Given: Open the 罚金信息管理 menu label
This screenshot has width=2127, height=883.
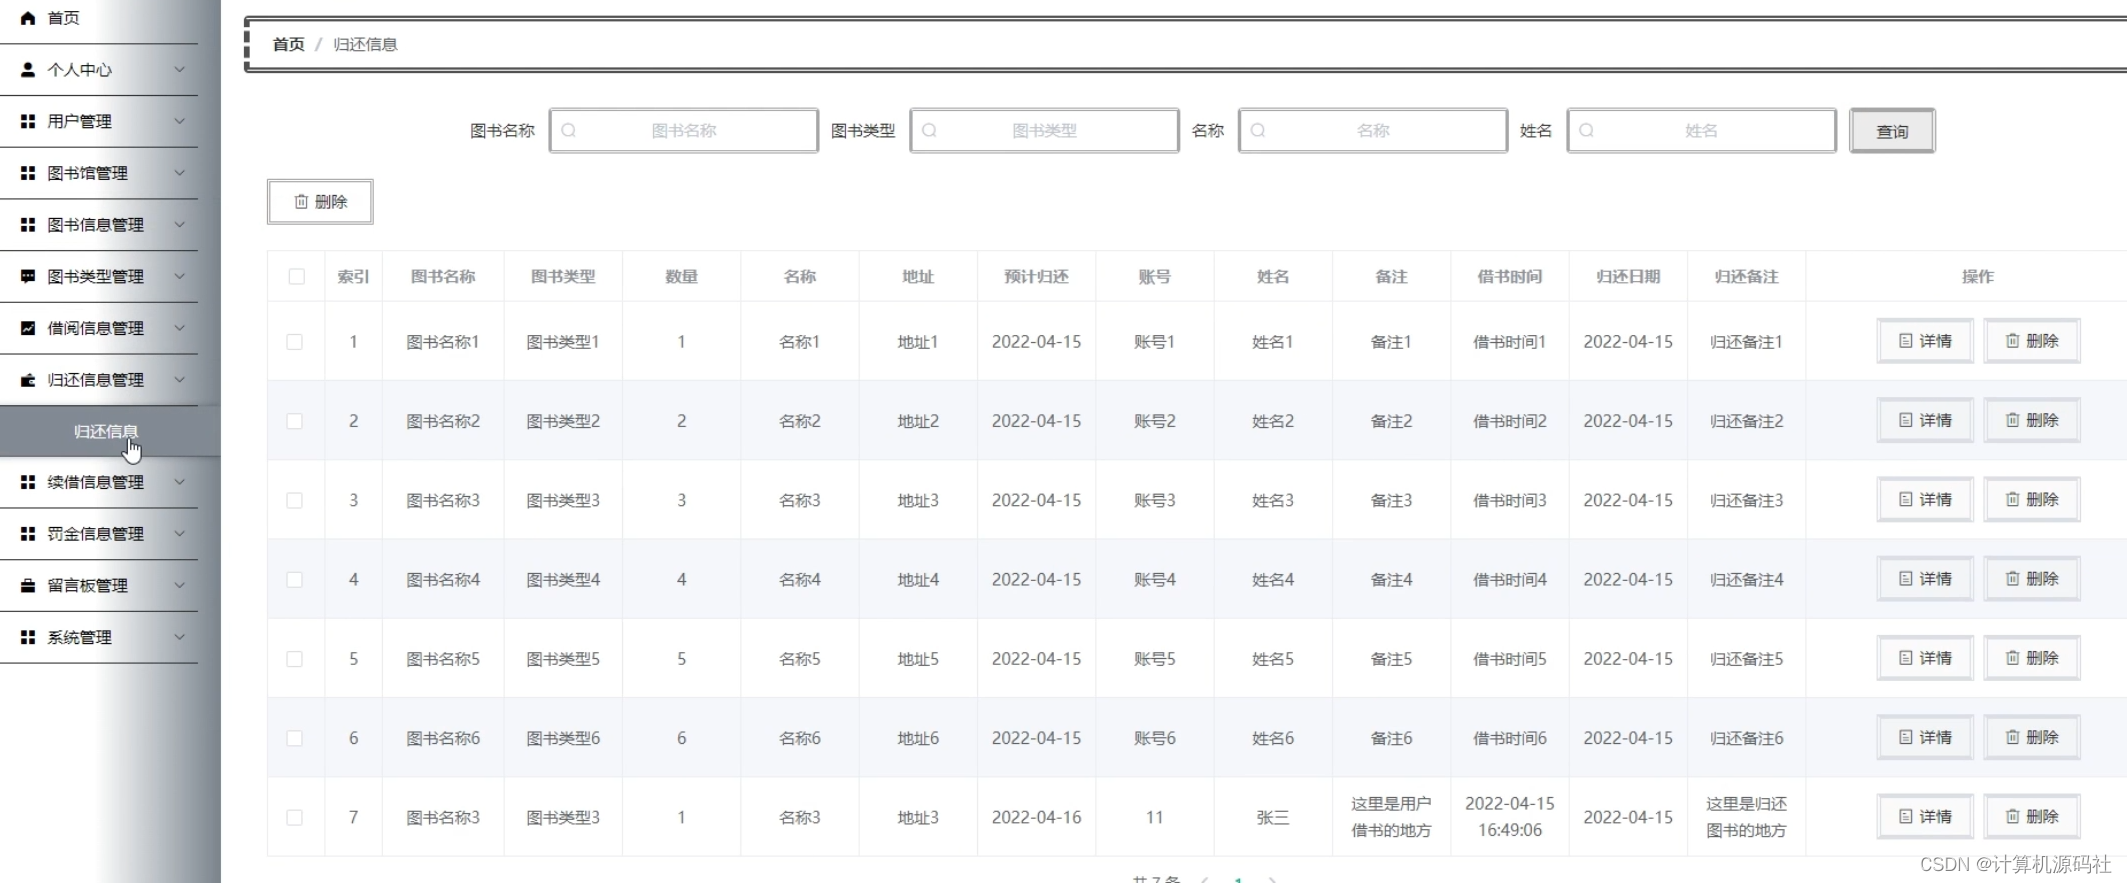Looking at the screenshot, I should point(96,534).
